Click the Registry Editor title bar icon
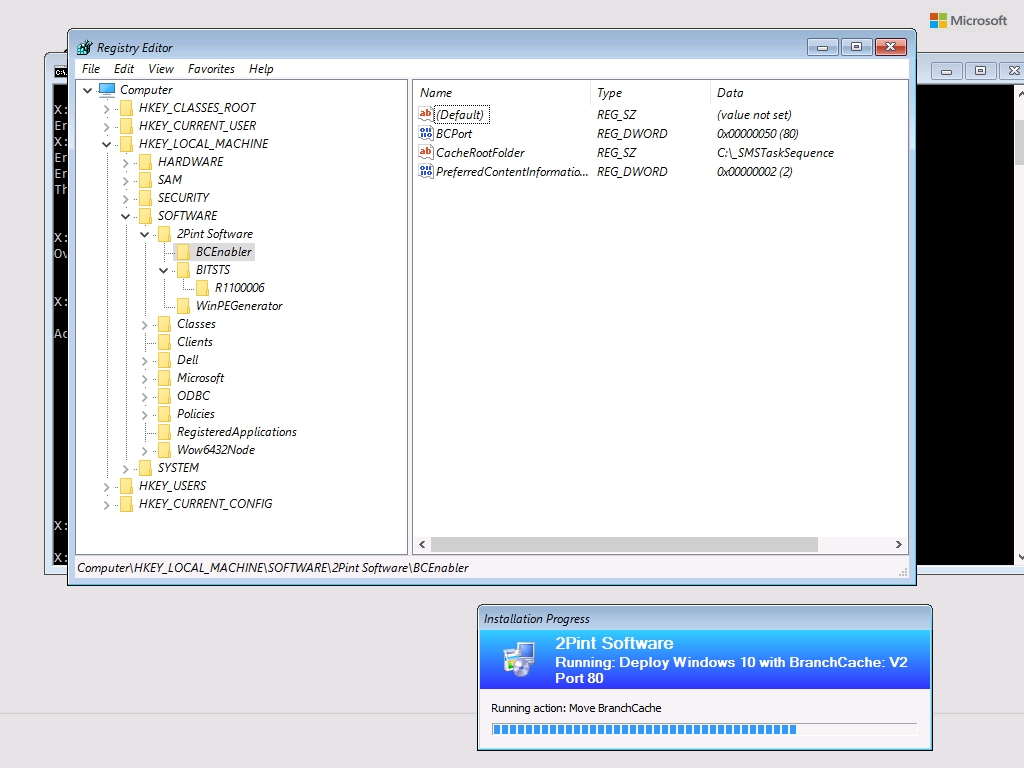This screenshot has width=1024, height=768. pos(85,47)
